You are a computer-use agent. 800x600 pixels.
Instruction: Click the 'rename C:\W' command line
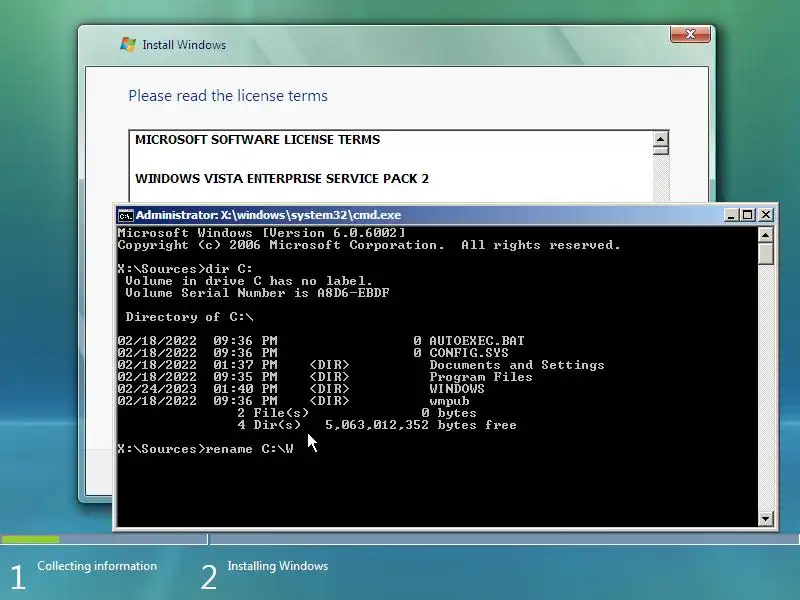click(206, 449)
